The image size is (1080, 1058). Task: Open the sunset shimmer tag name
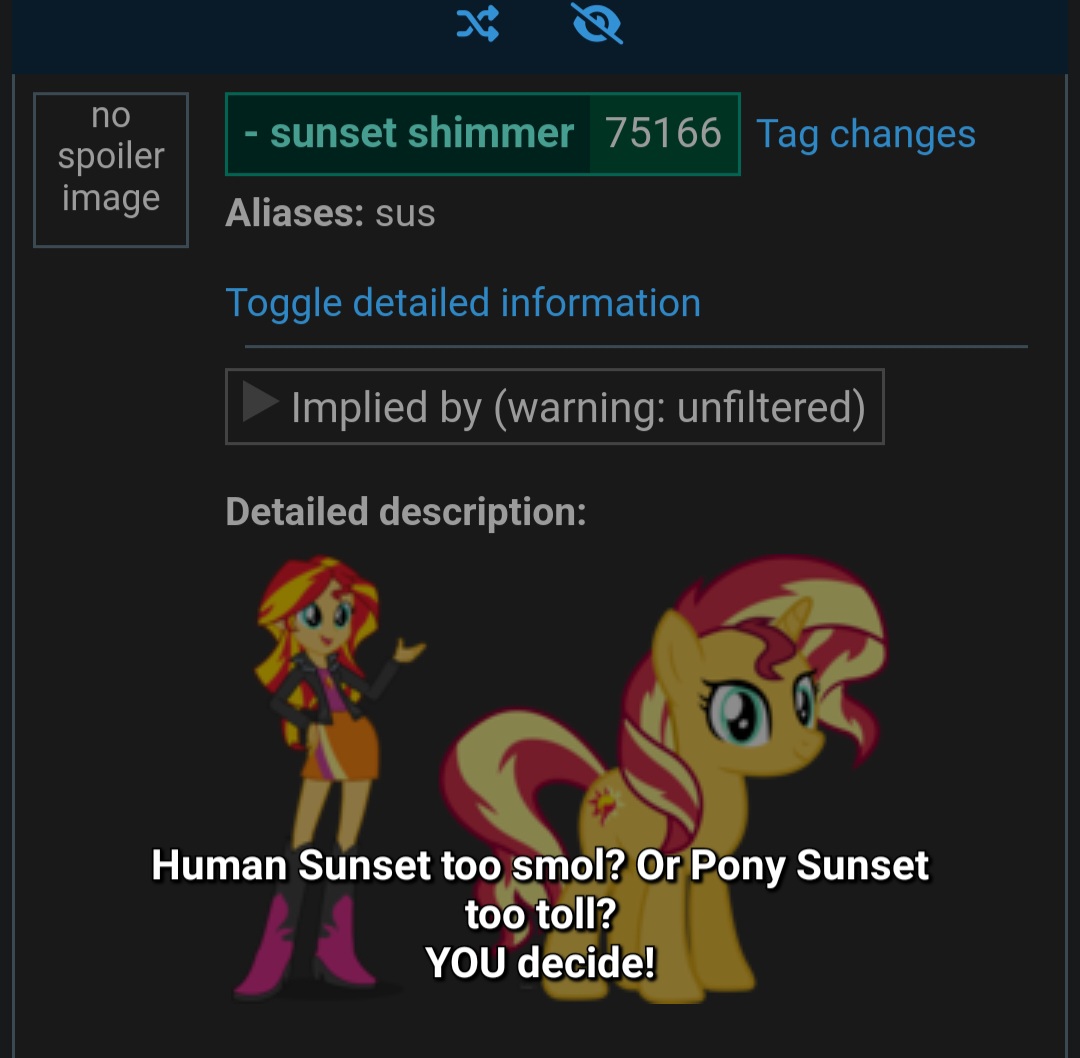coord(422,133)
